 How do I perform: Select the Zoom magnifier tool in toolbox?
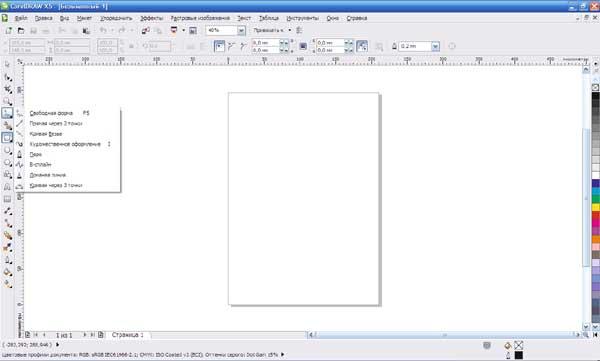pos(7,101)
